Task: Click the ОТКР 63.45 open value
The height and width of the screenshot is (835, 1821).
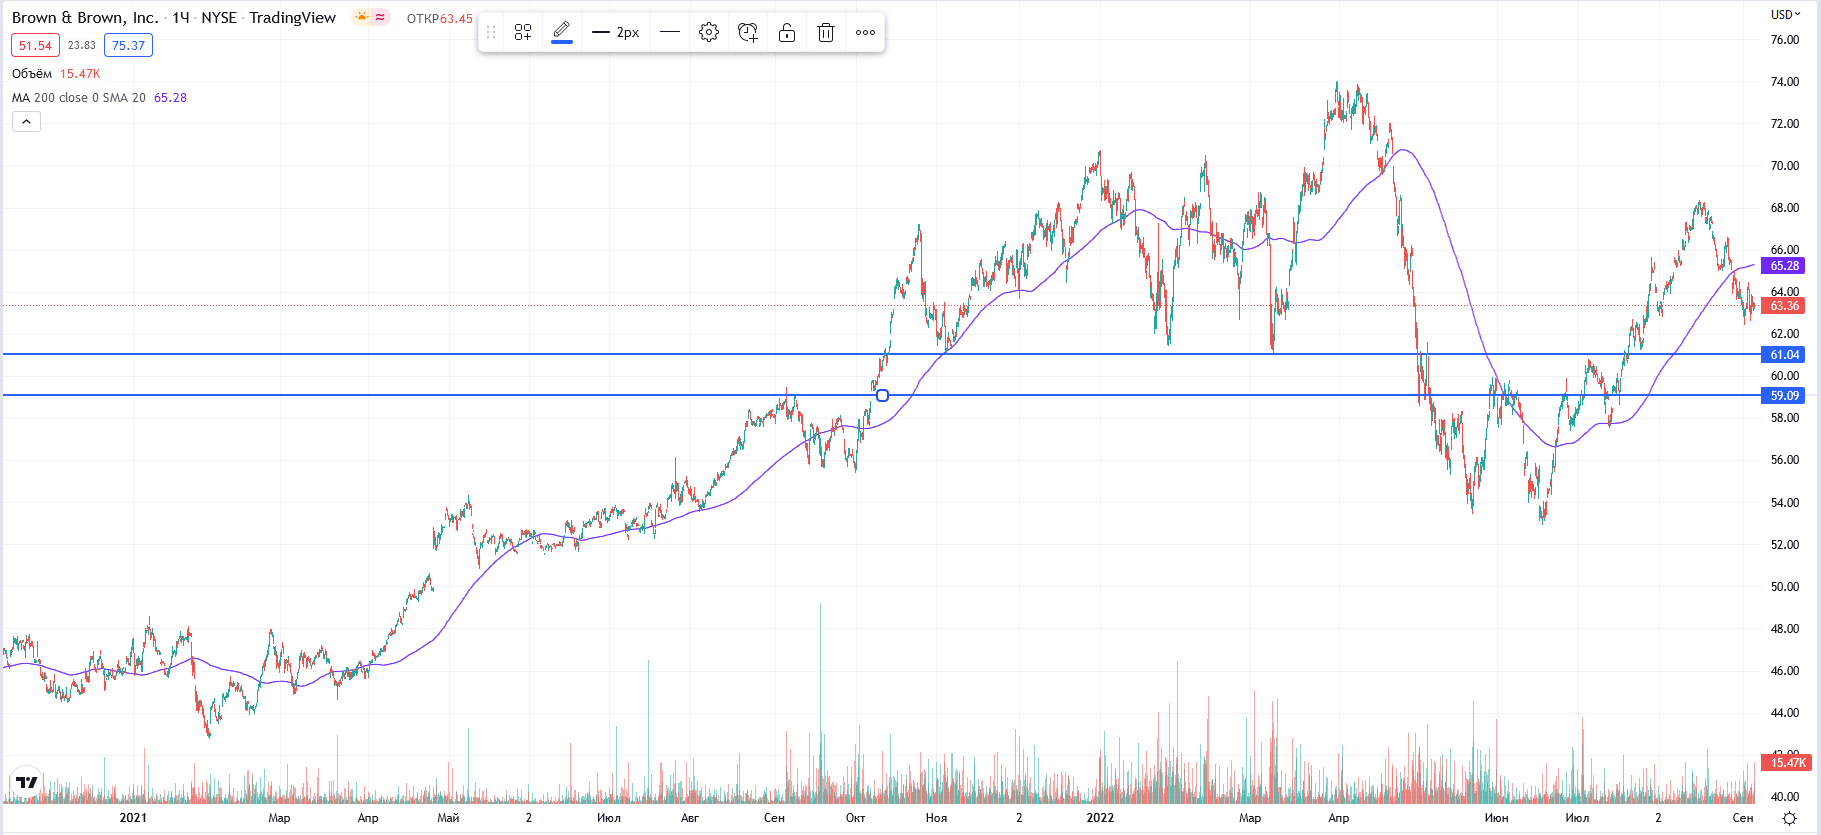Action: click(x=439, y=19)
